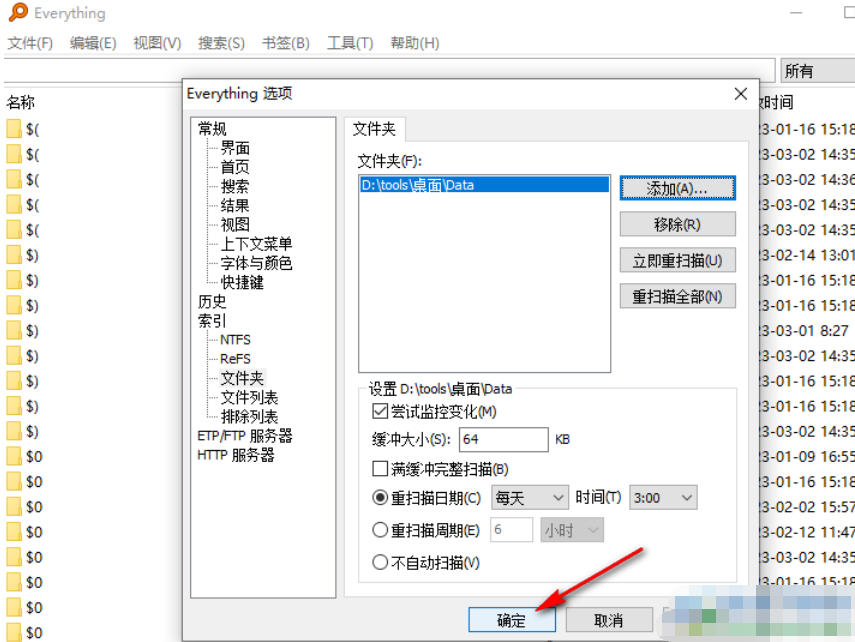This screenshot has width=855, height=642.
Task: Click the 添加(A) button
Action: click(680, 187)
